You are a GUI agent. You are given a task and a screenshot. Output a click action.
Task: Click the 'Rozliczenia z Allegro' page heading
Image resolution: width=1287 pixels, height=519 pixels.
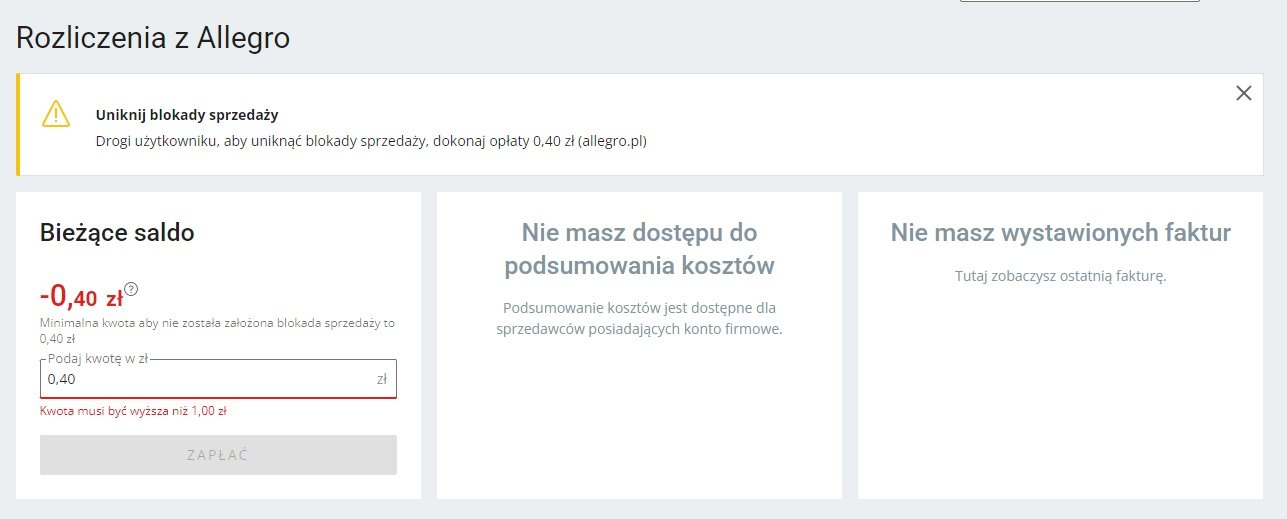(153, 38)
